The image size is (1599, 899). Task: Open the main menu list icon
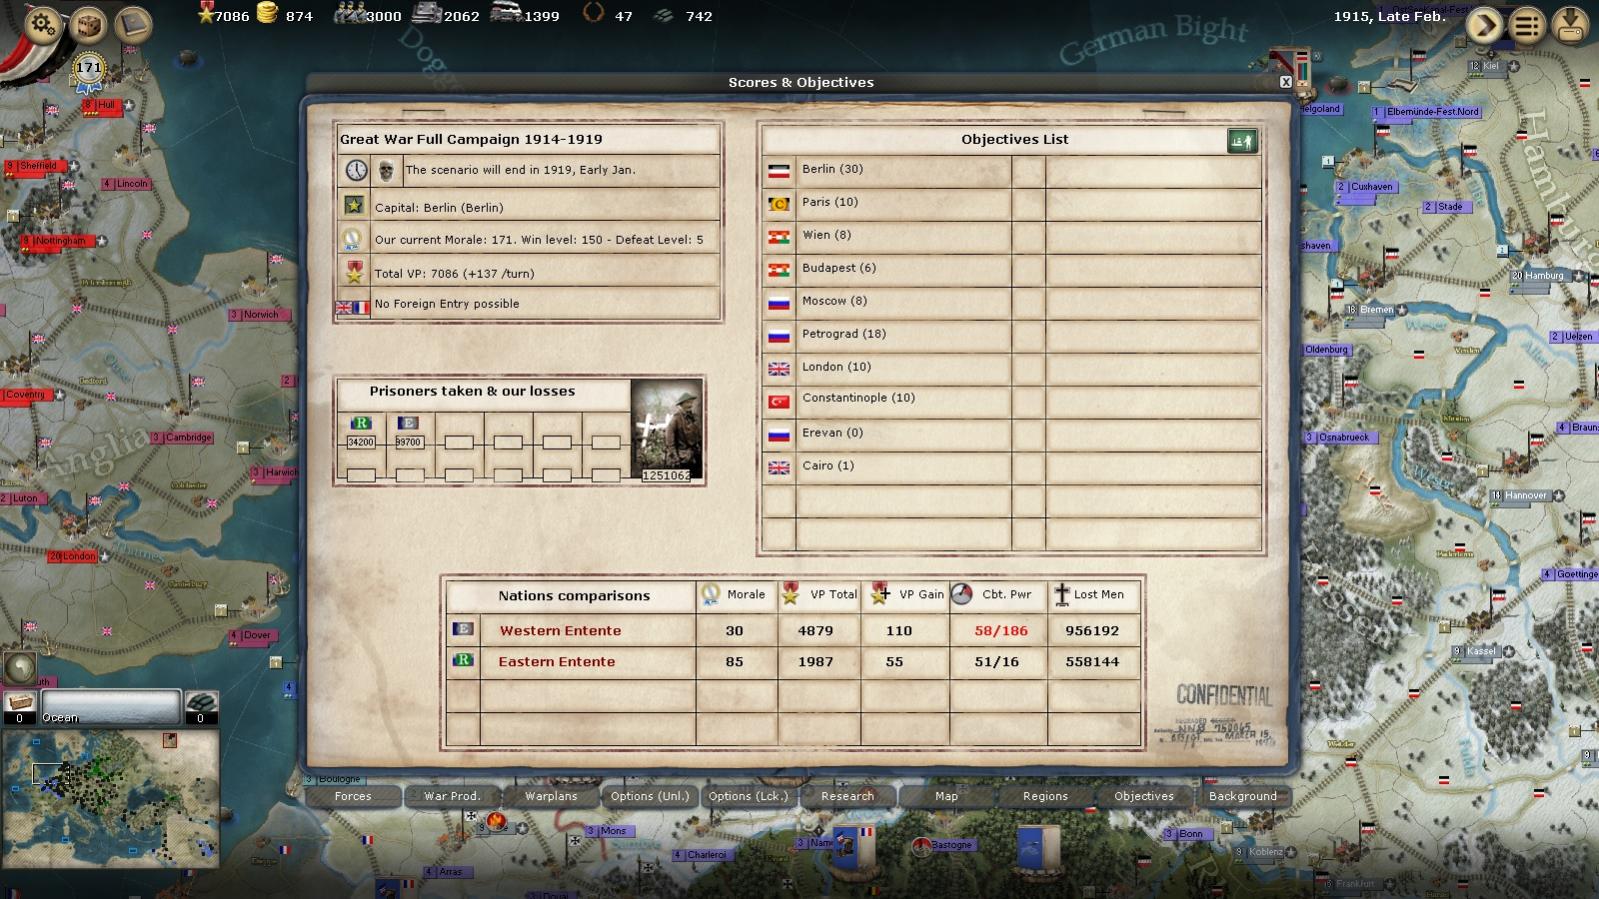tap(1527, 25)
